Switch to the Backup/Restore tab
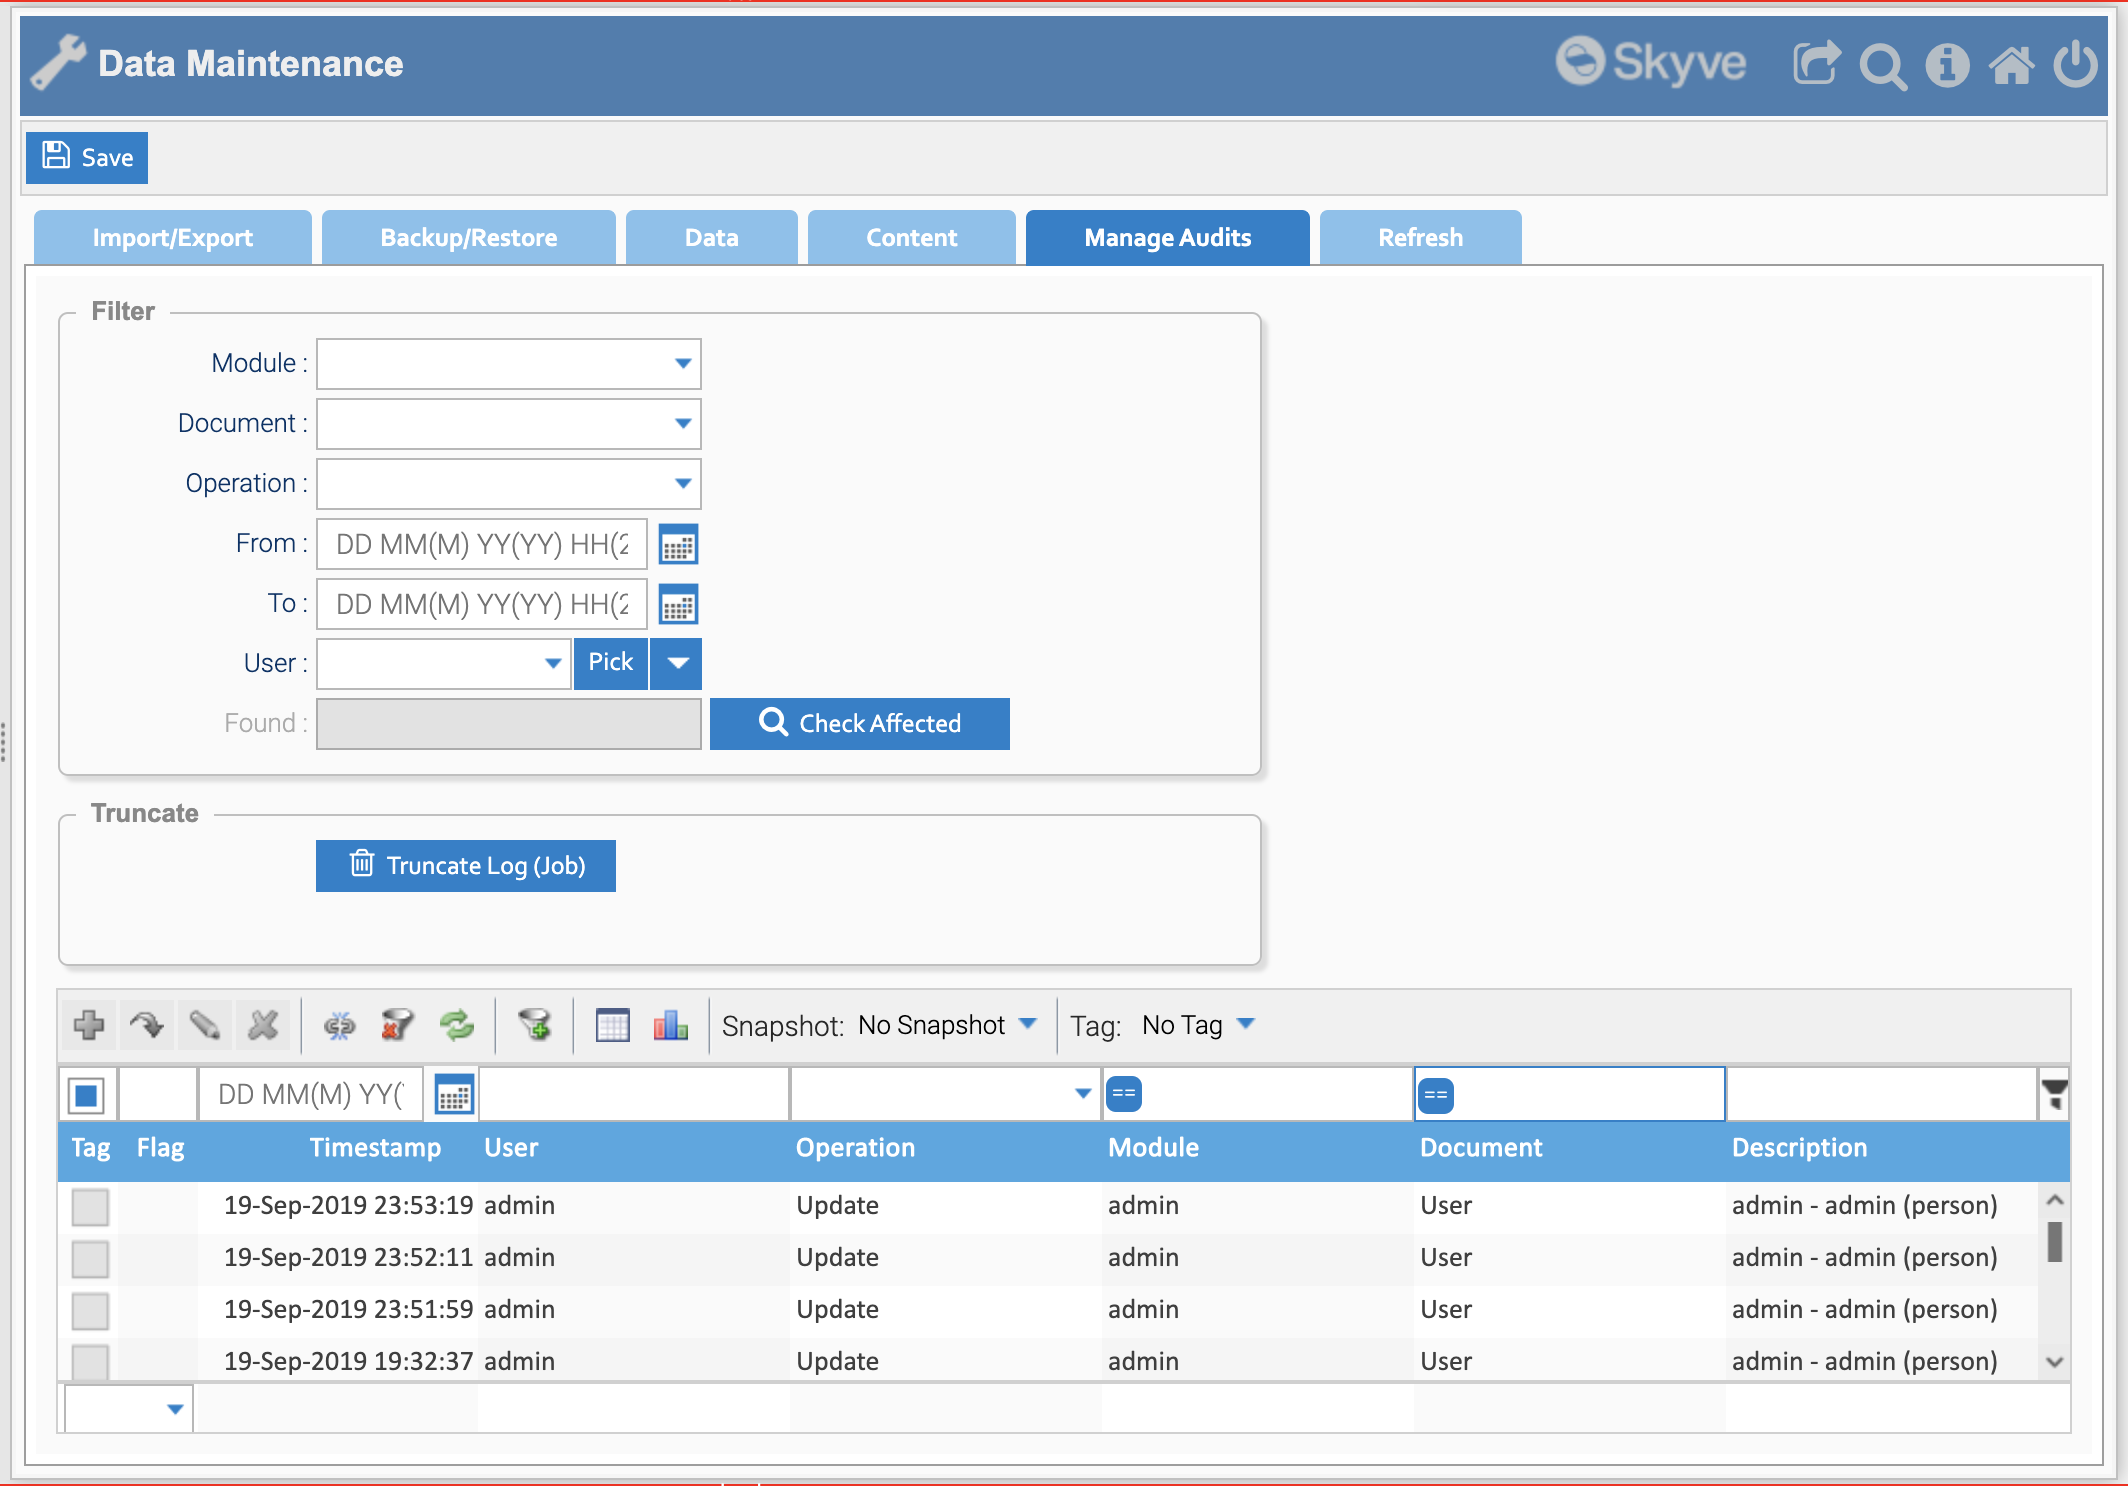 469,237
